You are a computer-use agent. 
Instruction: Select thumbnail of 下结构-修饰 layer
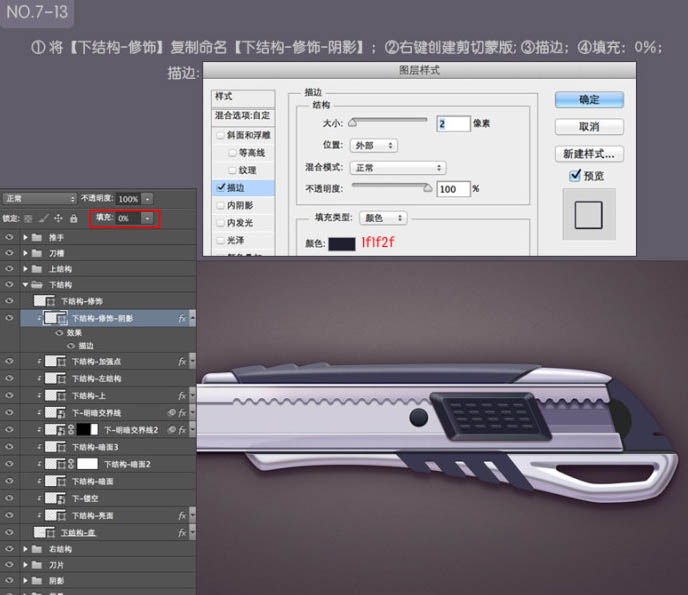(x=44, y=301)
